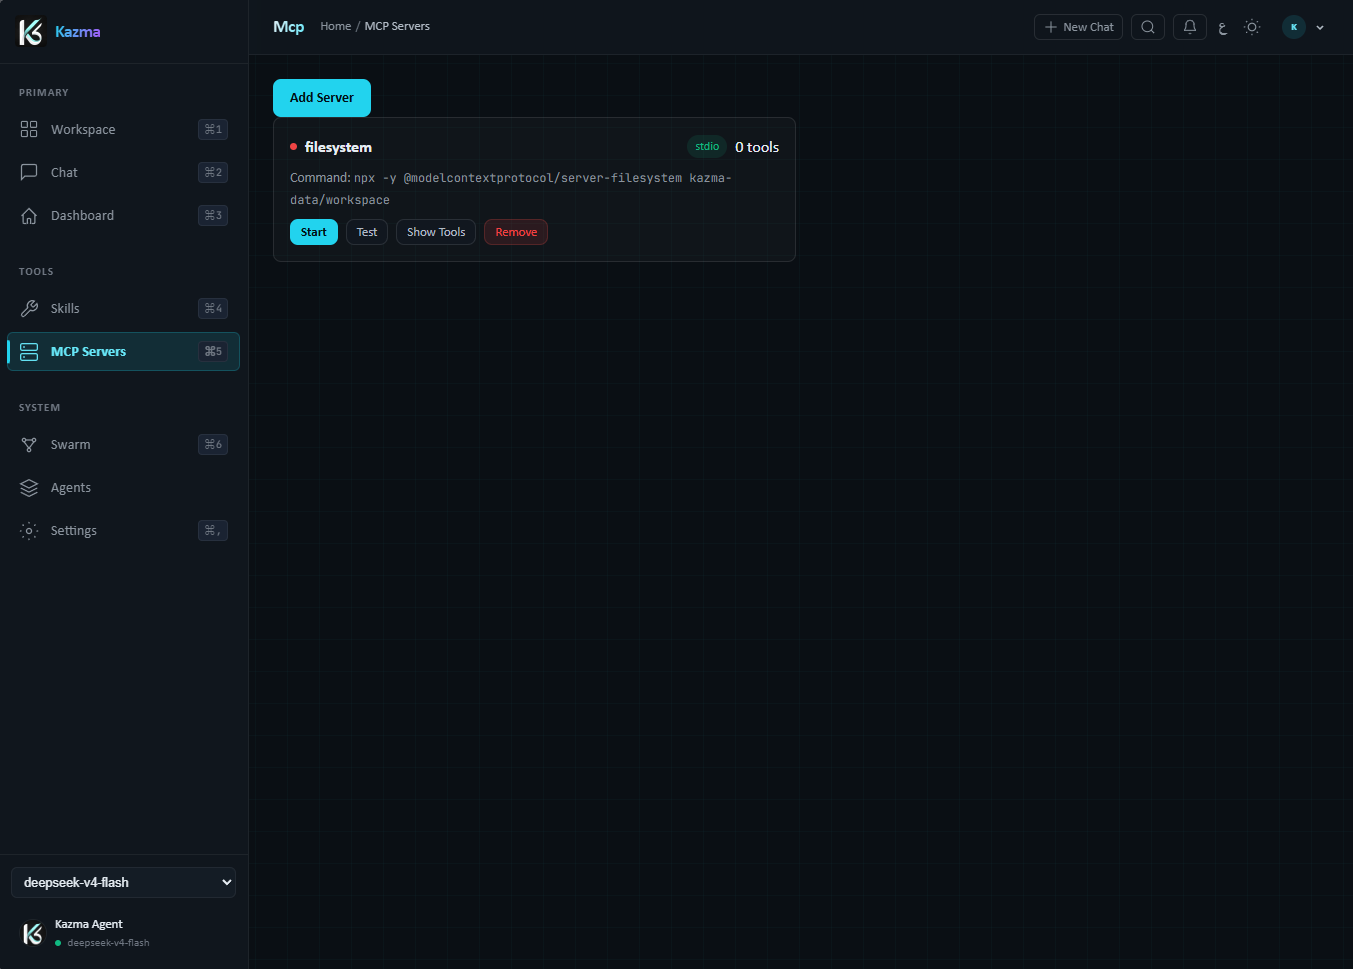Select the Workspace grid icon in sidebar
Image resolution: width=1353 pixels, height=969 pixels.
[x=29, y=129]
